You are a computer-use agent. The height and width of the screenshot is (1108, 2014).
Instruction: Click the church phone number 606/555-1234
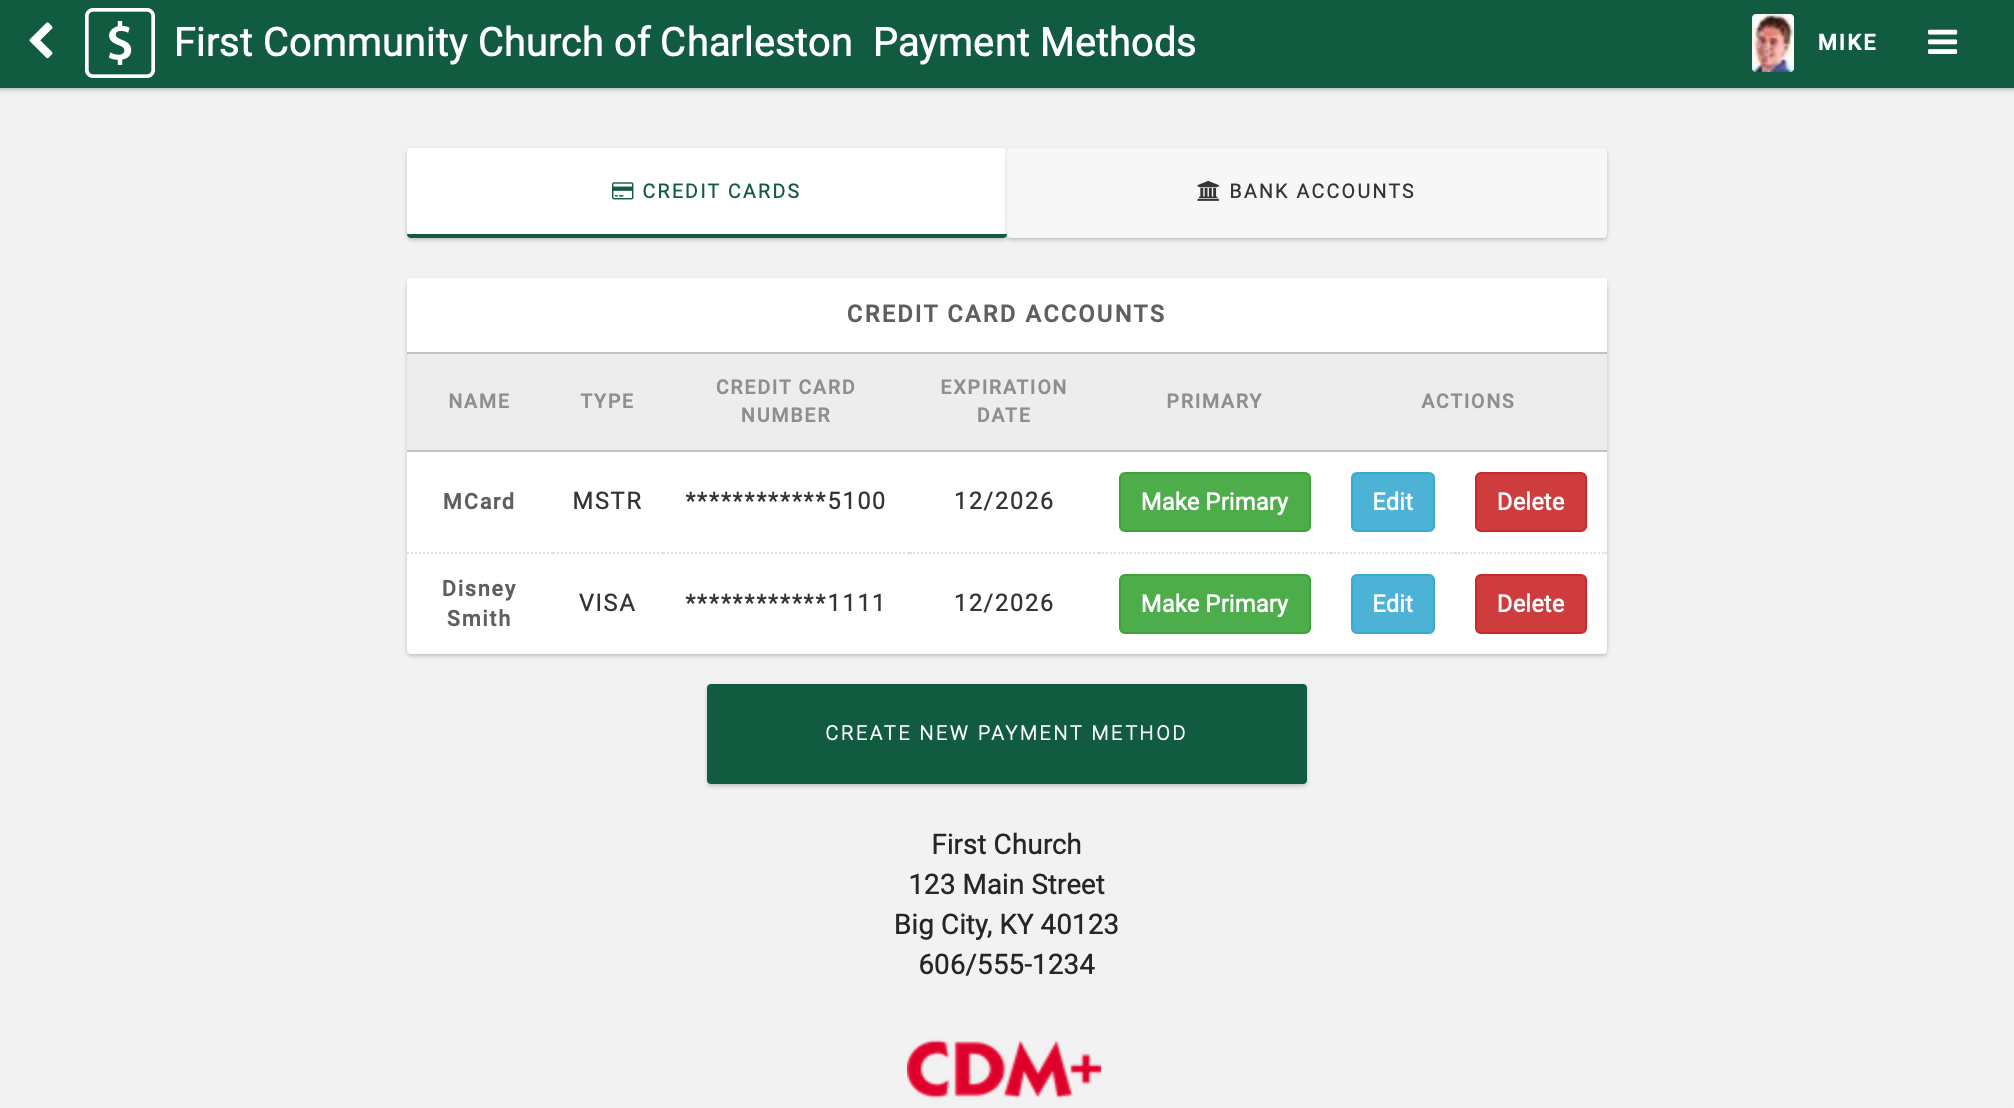(1006, 964)
